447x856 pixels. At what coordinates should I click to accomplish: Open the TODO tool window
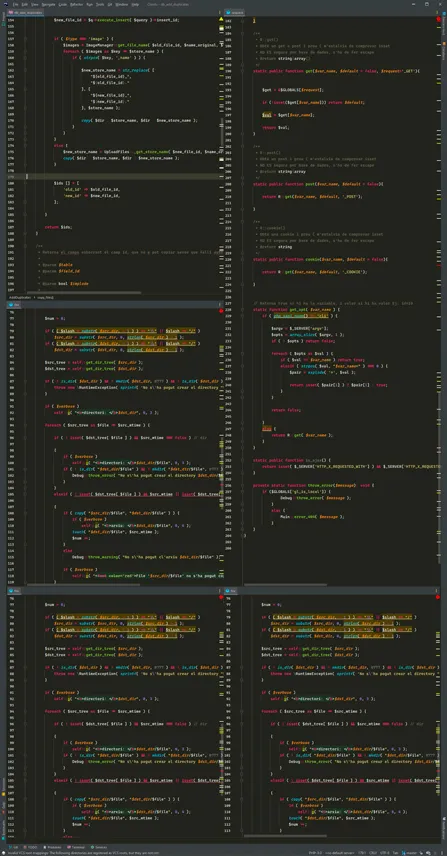(31, 847)
